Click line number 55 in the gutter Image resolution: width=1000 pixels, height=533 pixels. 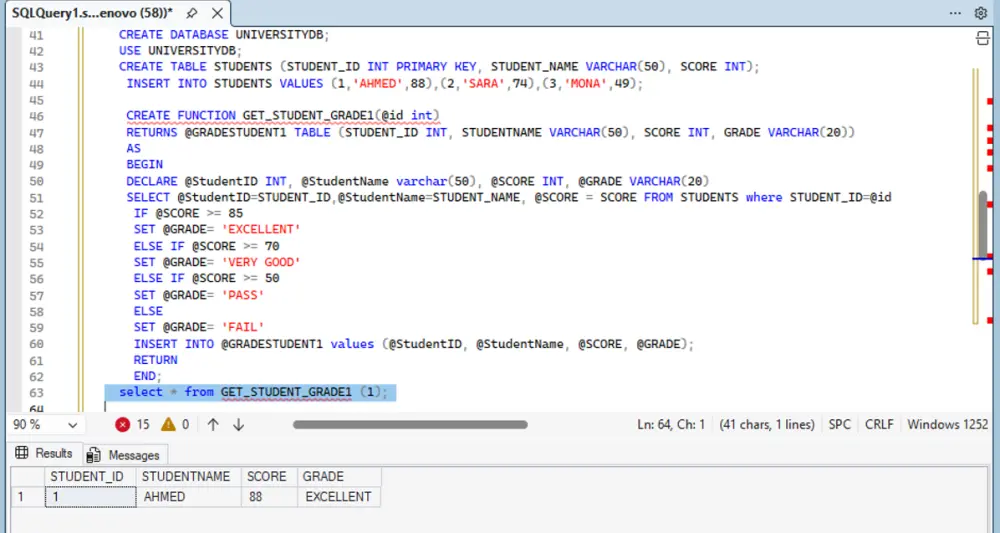click(36, 263)
